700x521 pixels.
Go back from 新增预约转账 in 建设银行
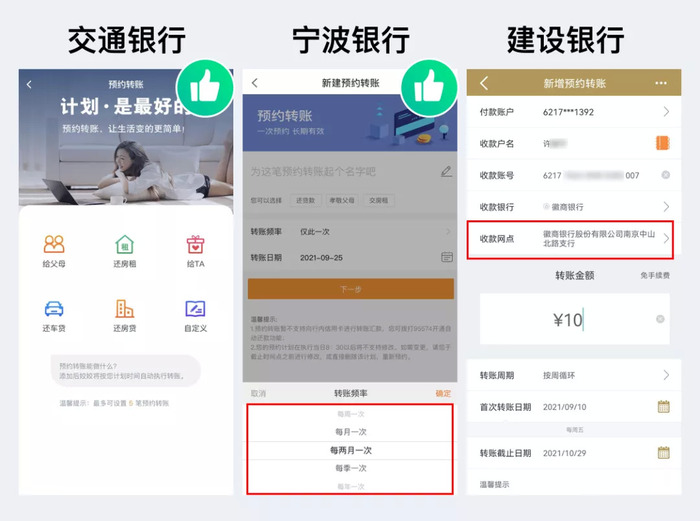pyautogui.click(x=484, y=83)
